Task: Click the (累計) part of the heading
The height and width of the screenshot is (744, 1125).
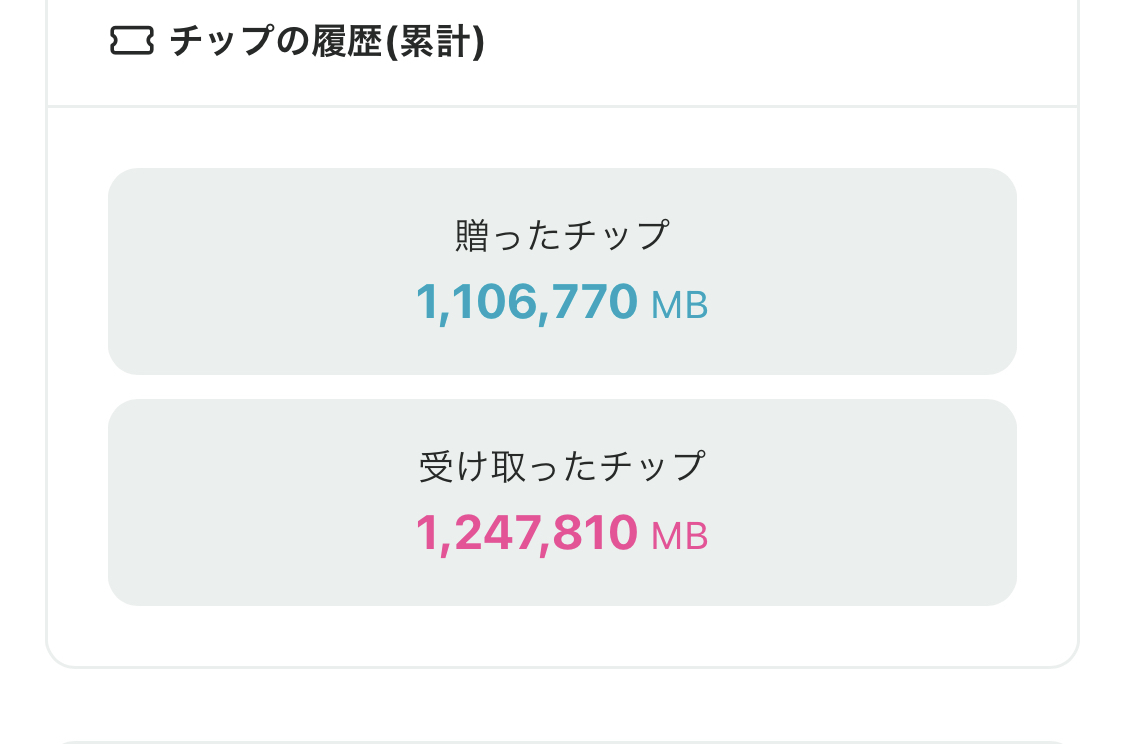Action: pyautogui.click(x=436, y=41)
